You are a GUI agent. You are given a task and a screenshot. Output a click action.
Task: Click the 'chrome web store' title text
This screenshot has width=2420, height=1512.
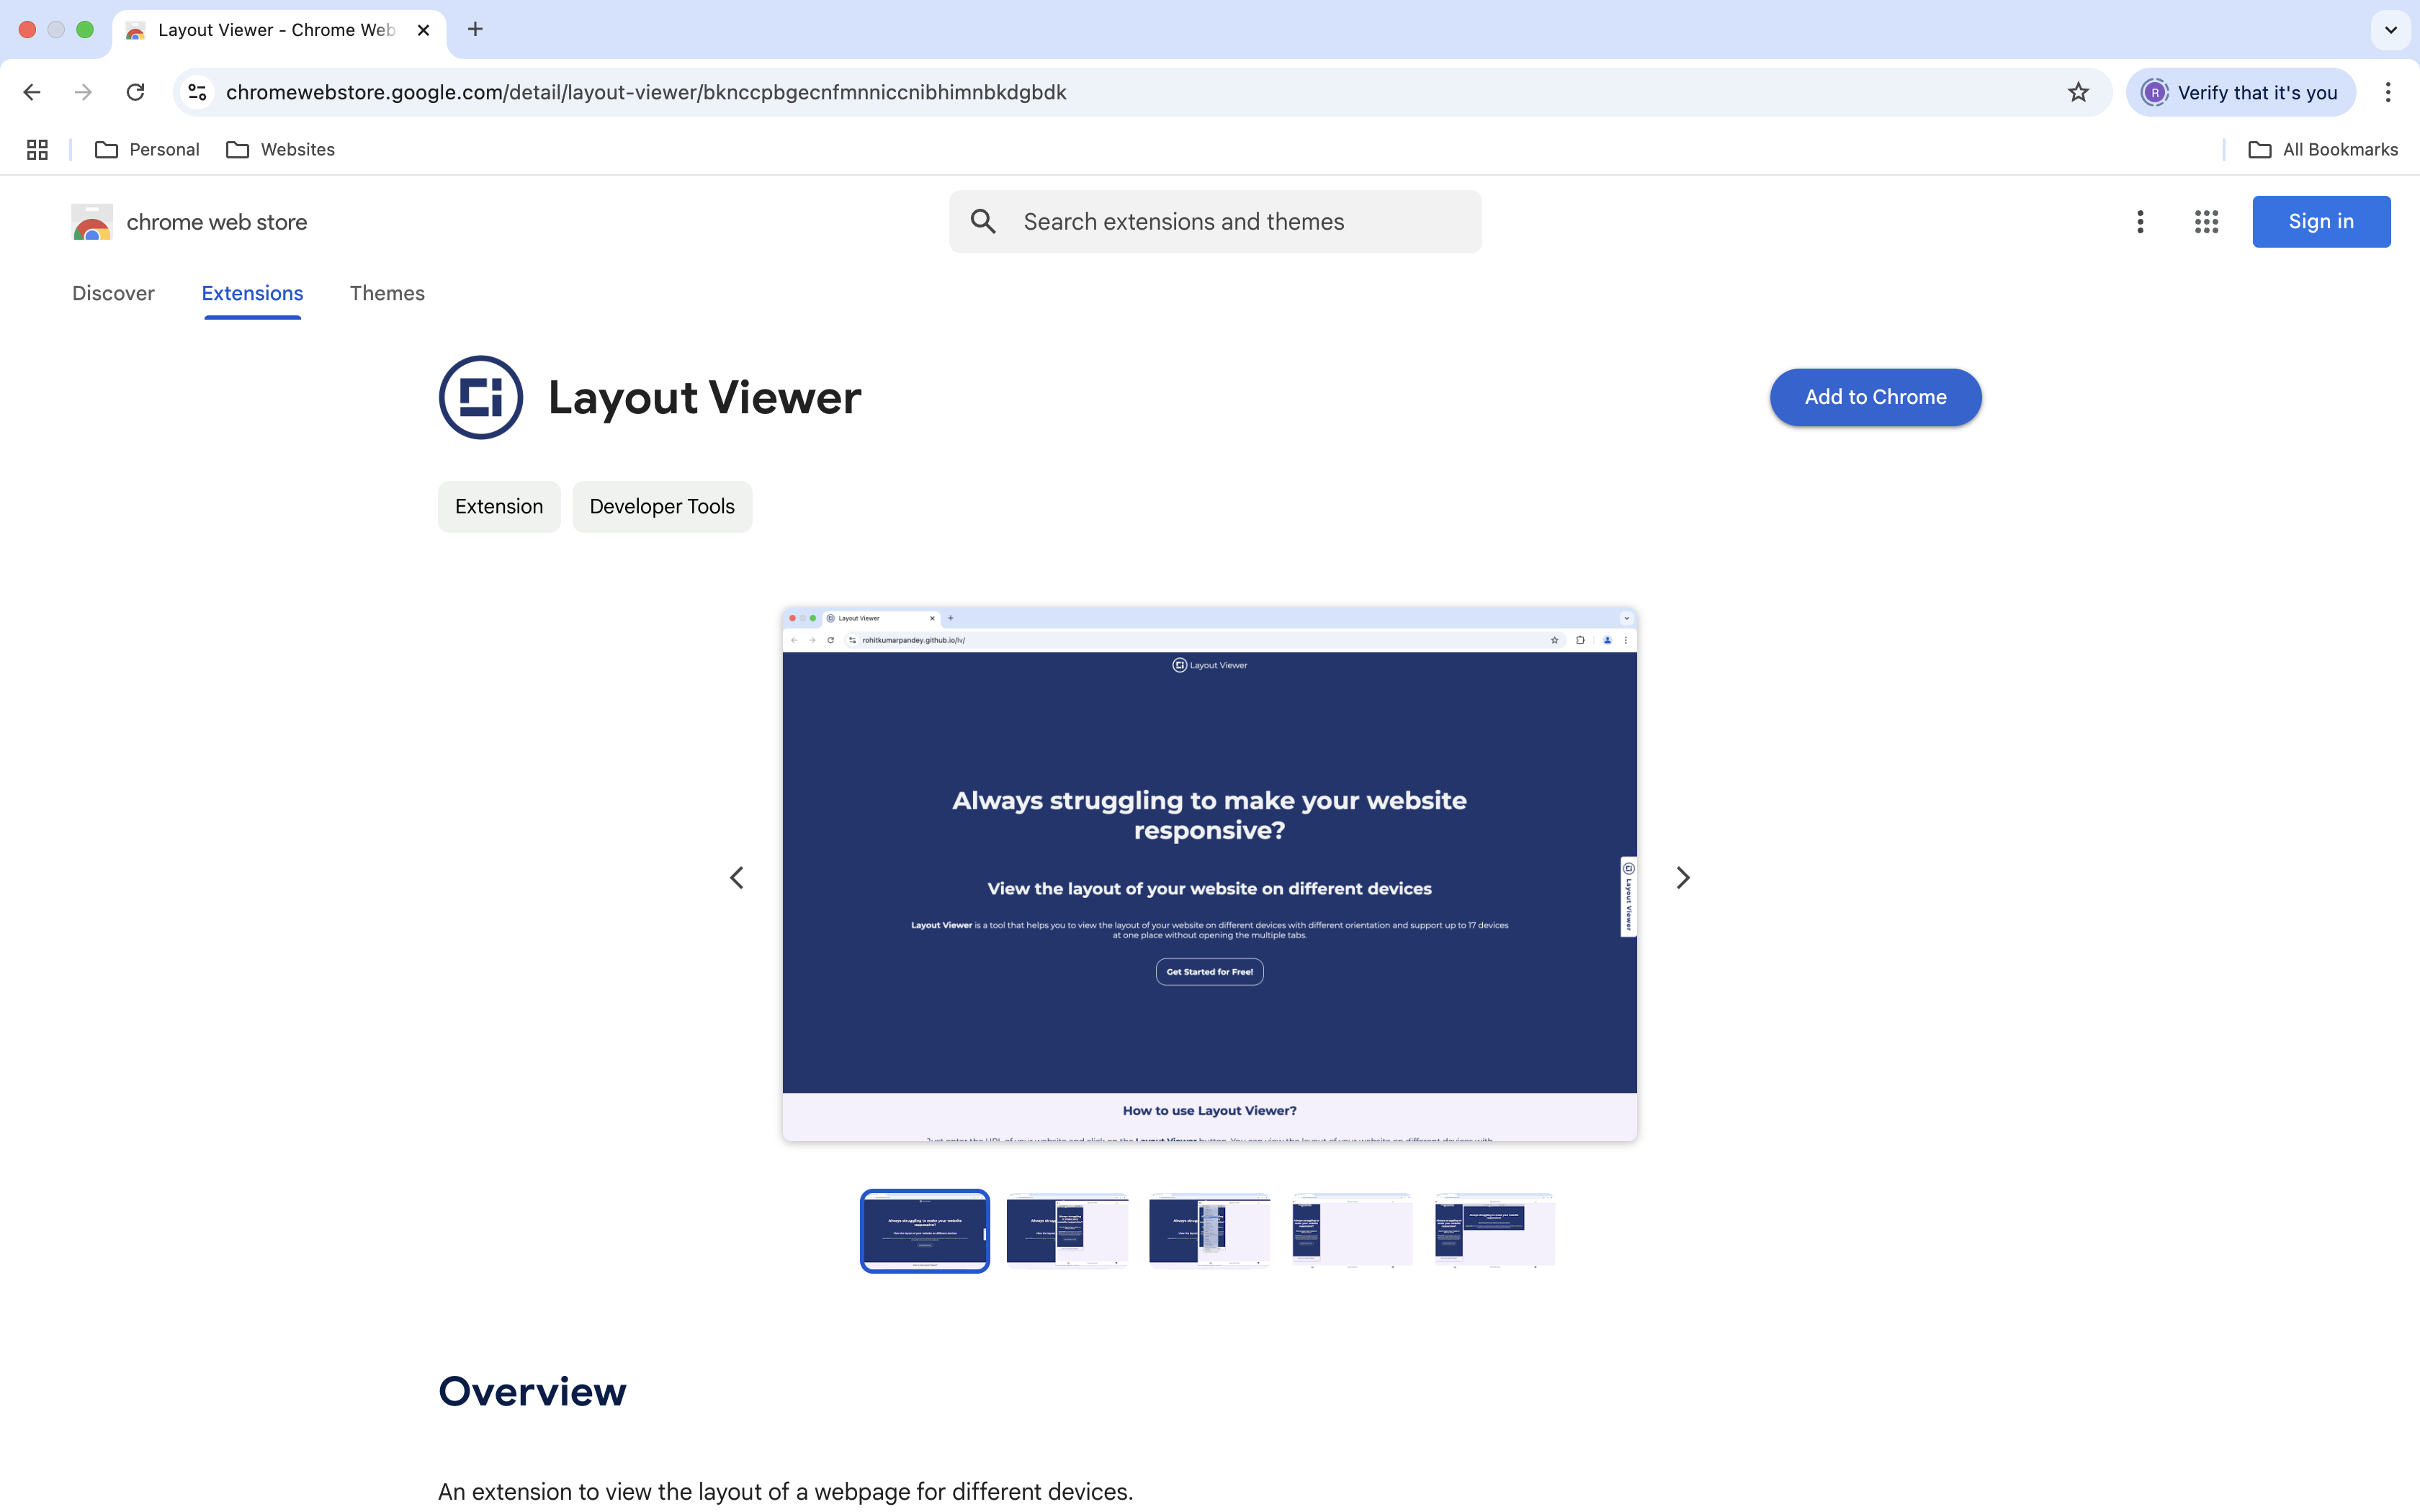[x=217, y=222]
